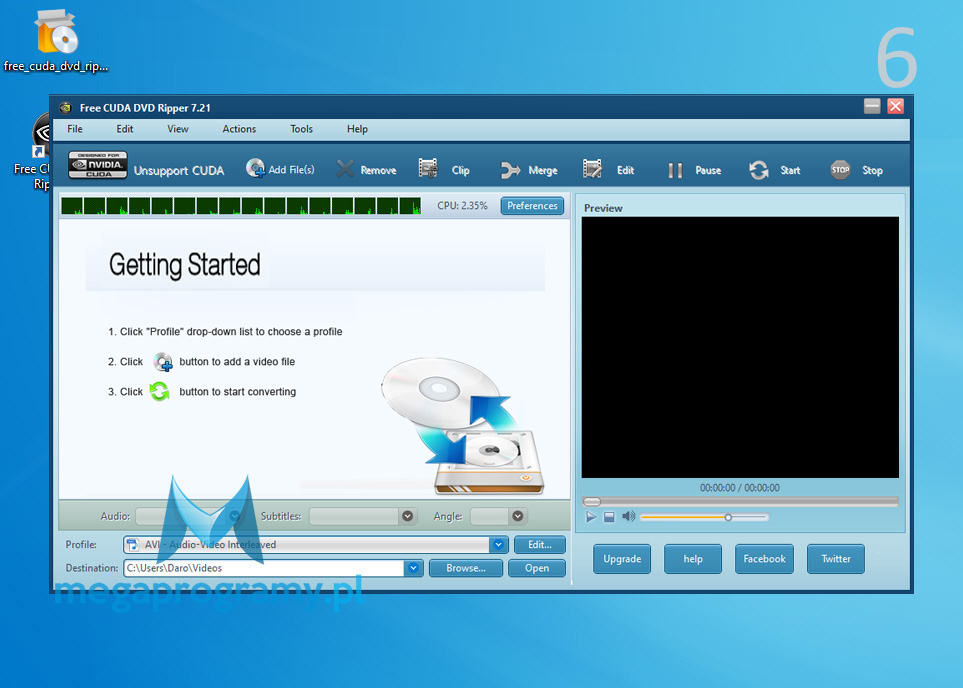Image resolution: width=963 pixels, height=688 pixels.
Task: Mute the preview volume speaker icon
Action: point(628,517)
